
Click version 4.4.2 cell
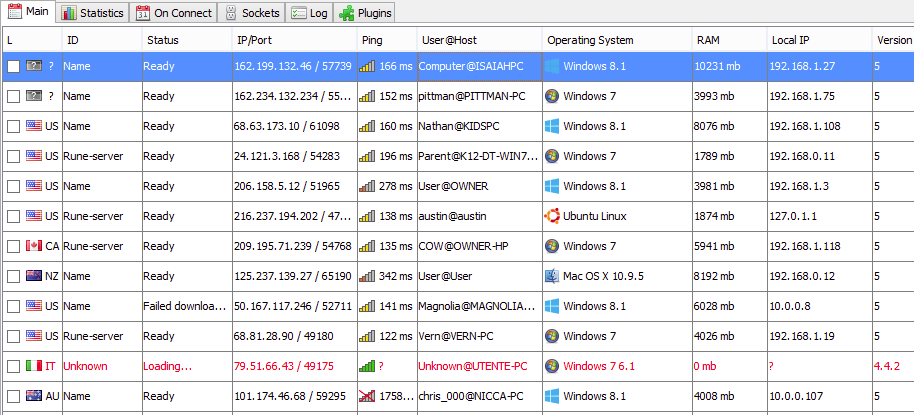[893, 367]
